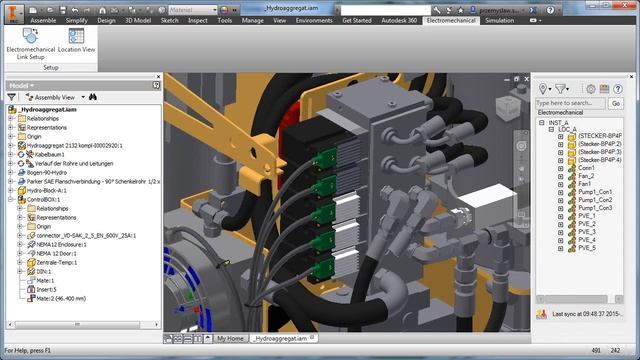The image size is (640, 360).
Task: Expand the Kabelbaum1 node
Action: click(11, 154)
